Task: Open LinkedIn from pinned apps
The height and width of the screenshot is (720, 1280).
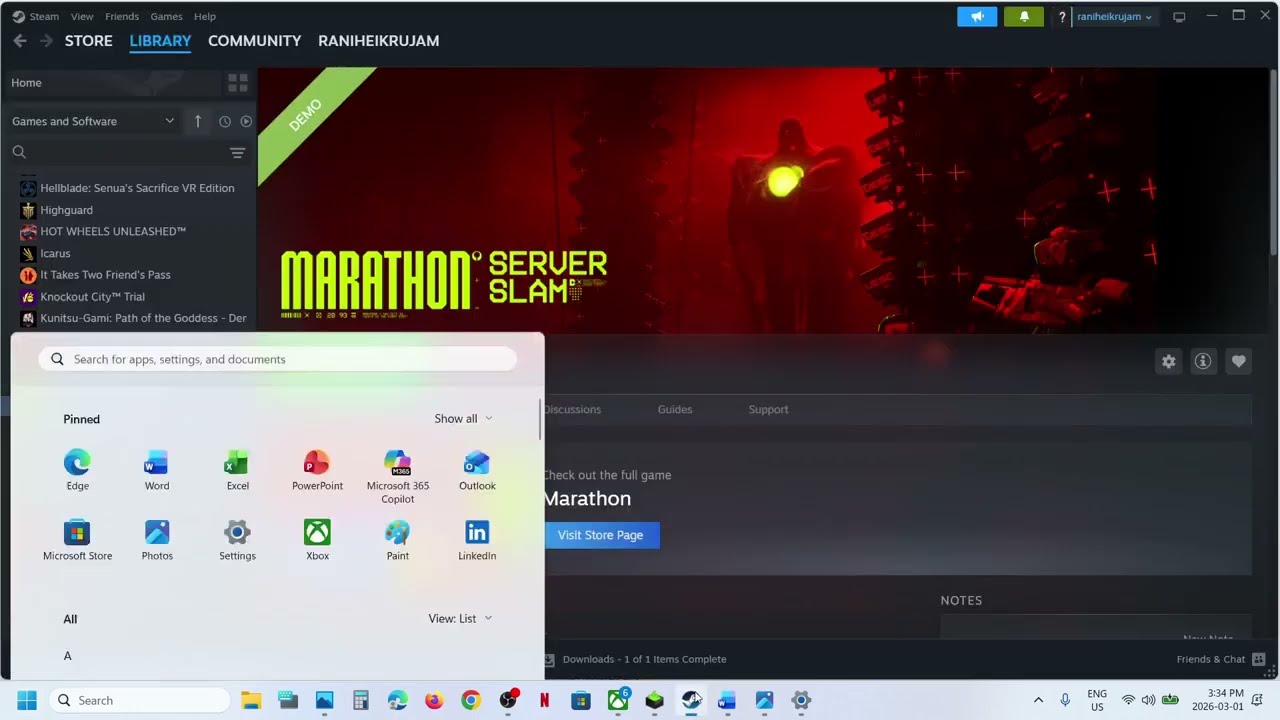Action: coord(477,541)
